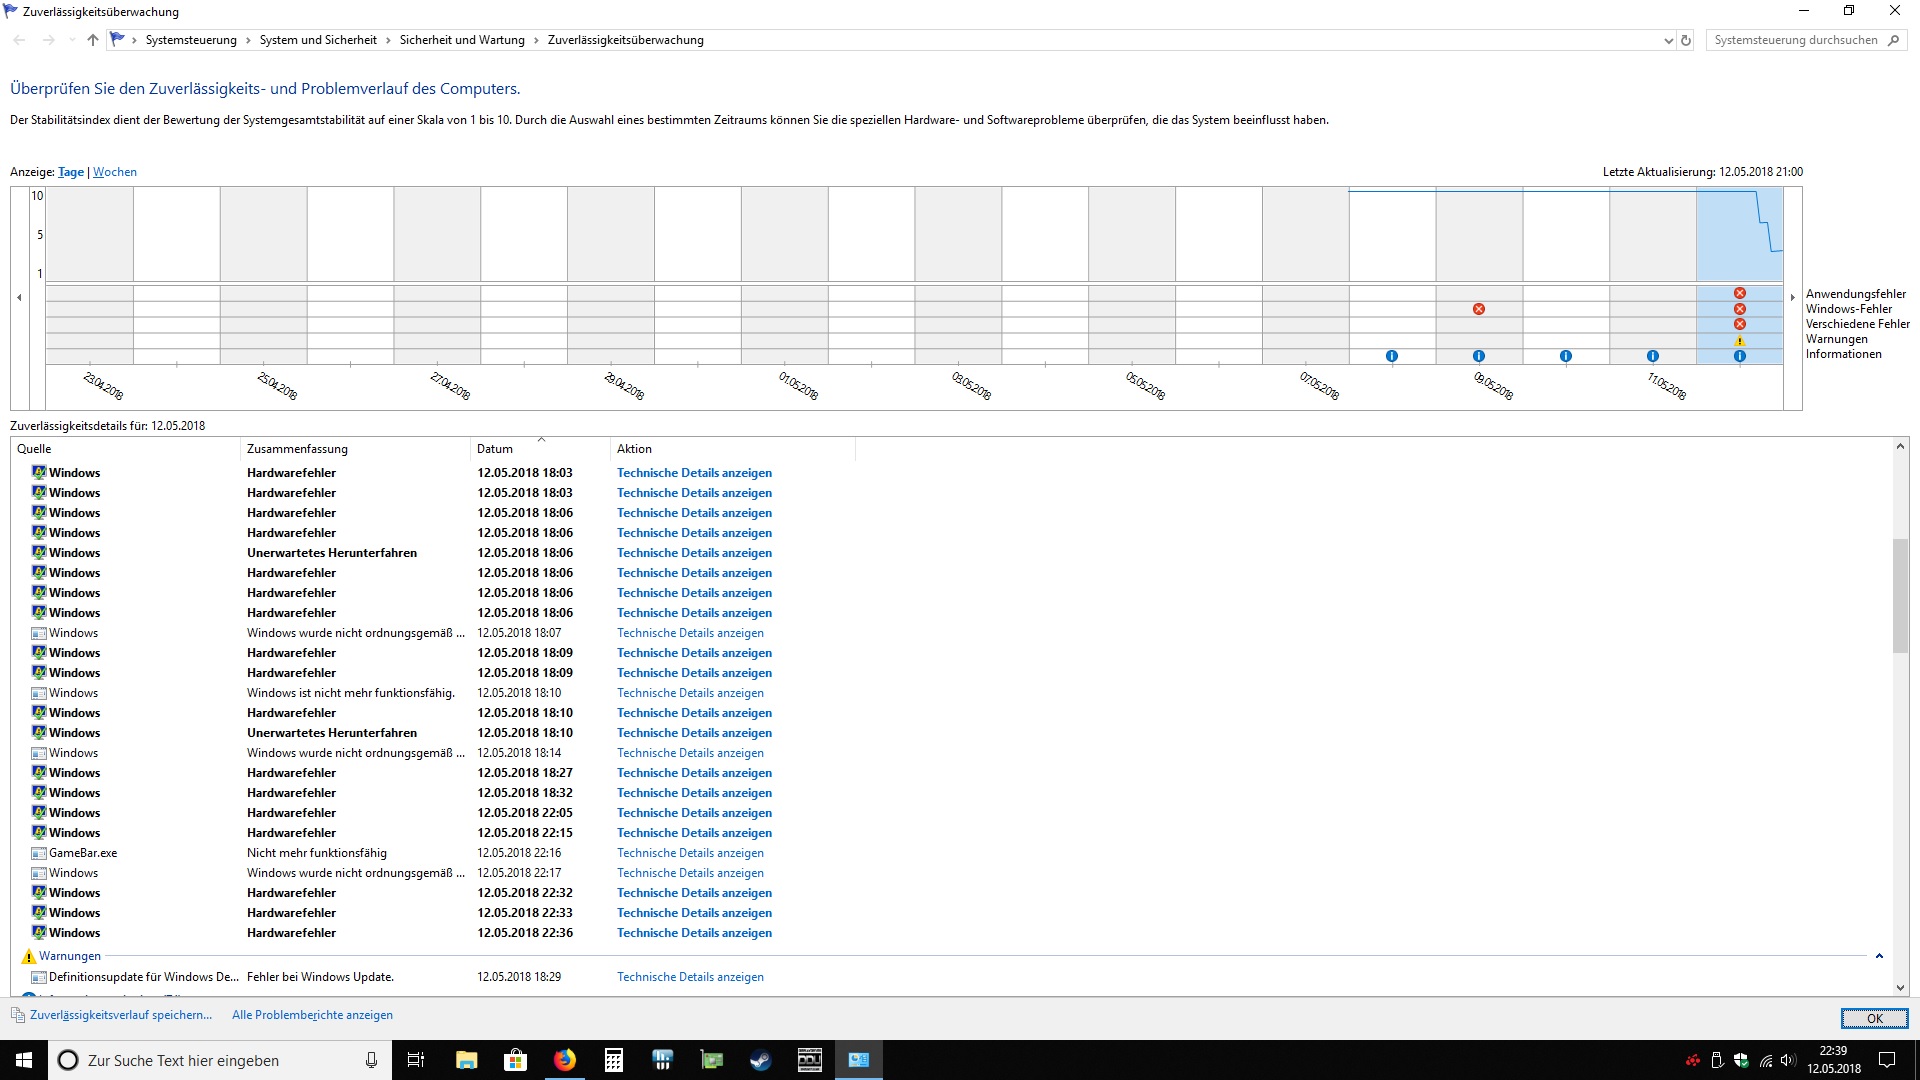This screenshot has height=1080, width=1920.
Task: Click Alle Problemberichte anzeigen link
Action: [x=312, y=1015]
